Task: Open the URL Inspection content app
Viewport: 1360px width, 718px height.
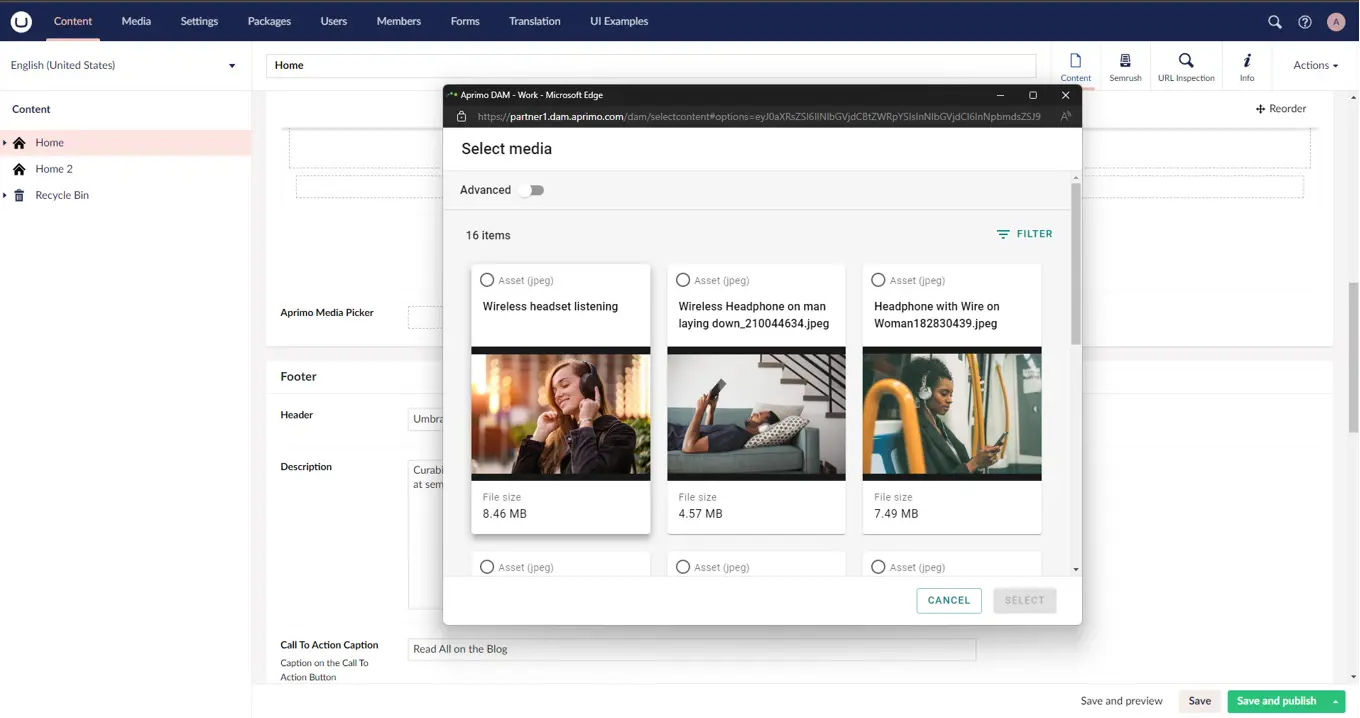Action: (1186, 65)
